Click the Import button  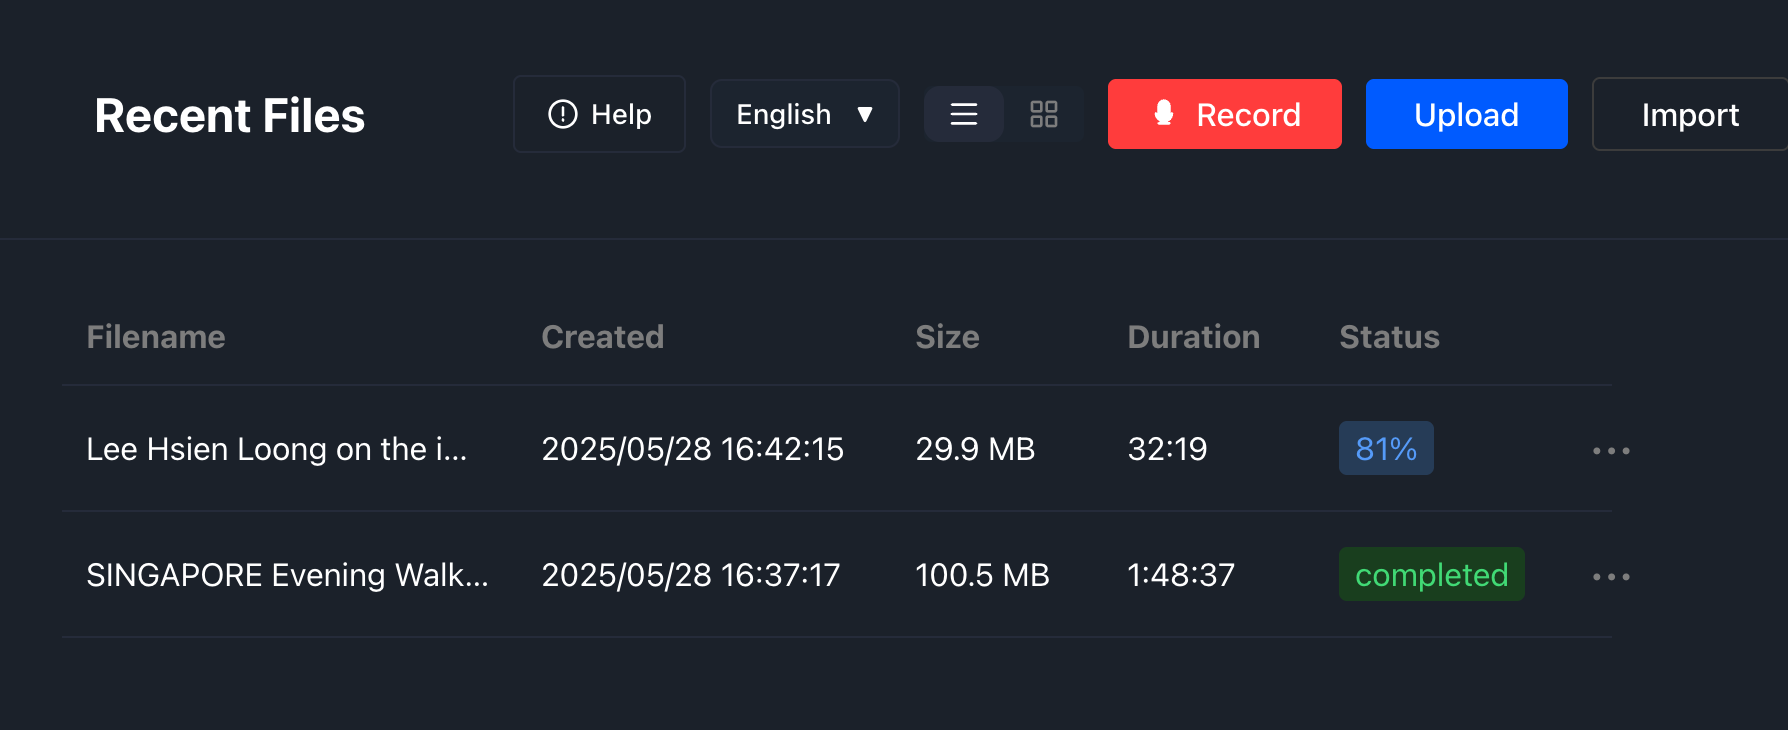1690,114
